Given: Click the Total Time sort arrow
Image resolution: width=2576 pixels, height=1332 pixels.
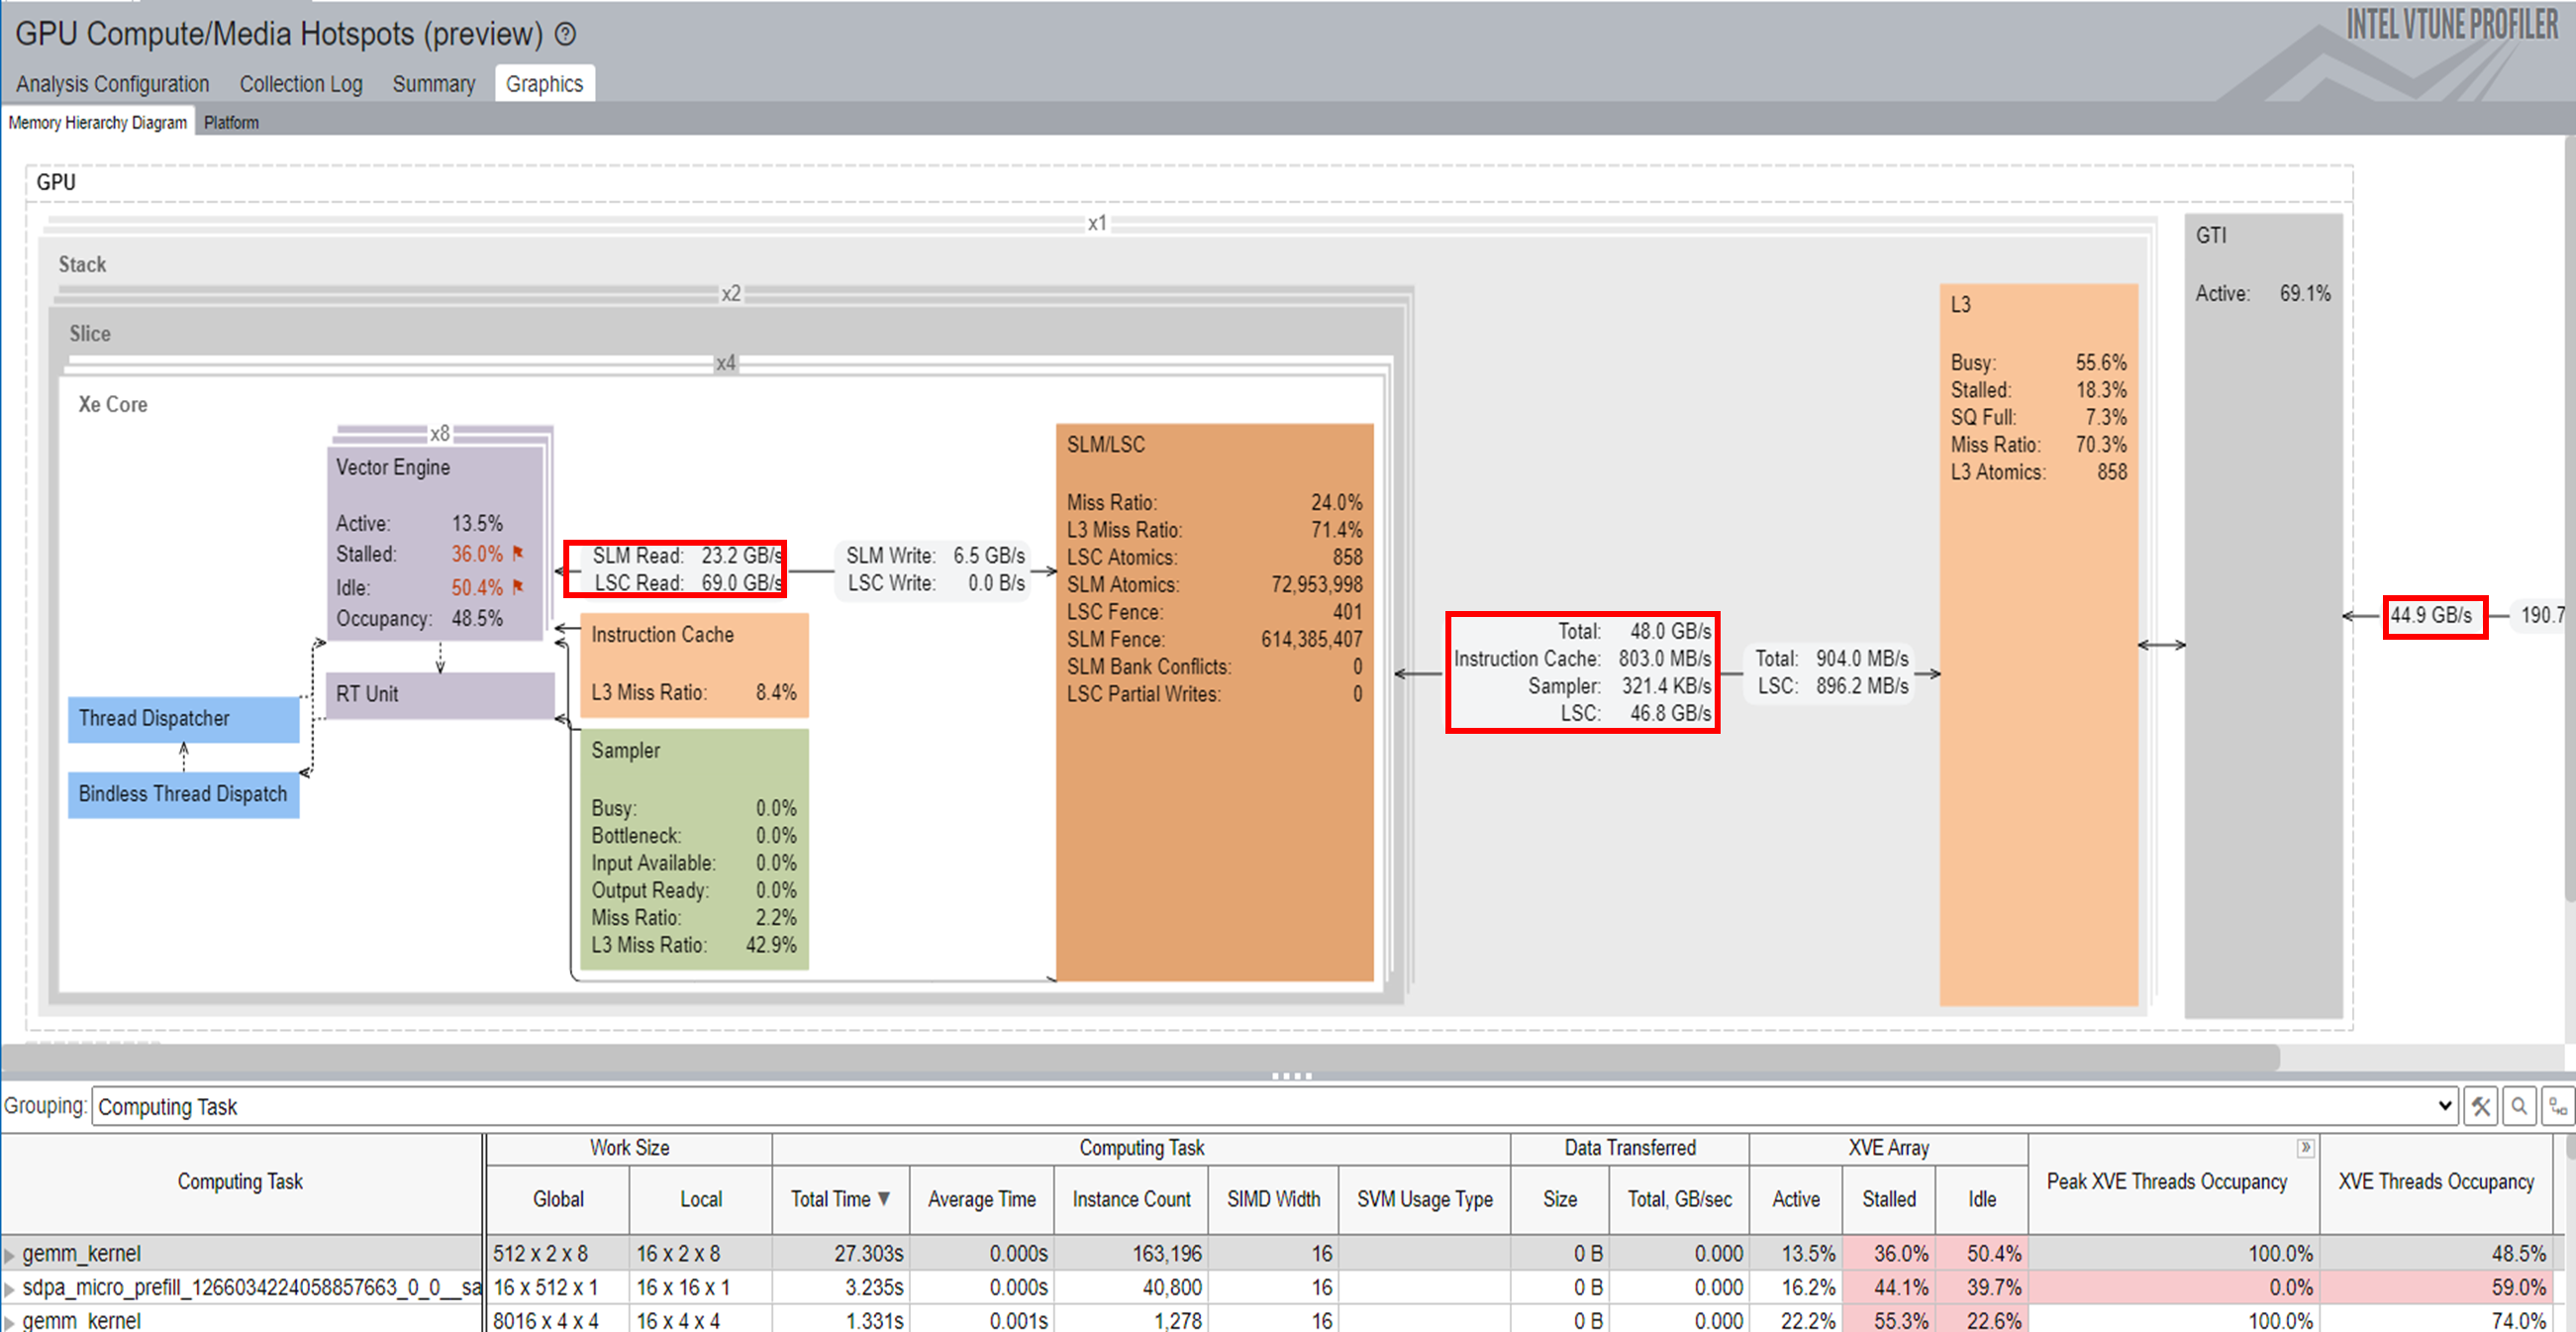Looking at the screenshot, I should [884, 1198].
